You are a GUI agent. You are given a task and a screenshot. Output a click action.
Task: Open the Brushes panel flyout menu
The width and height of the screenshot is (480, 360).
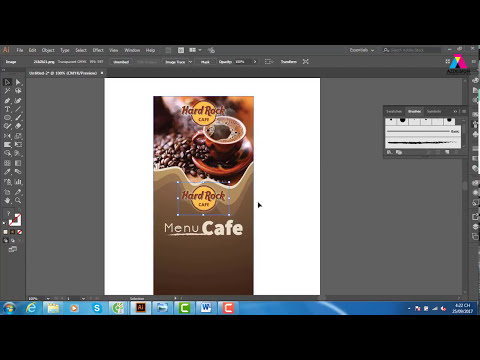[x=464, y=111]
